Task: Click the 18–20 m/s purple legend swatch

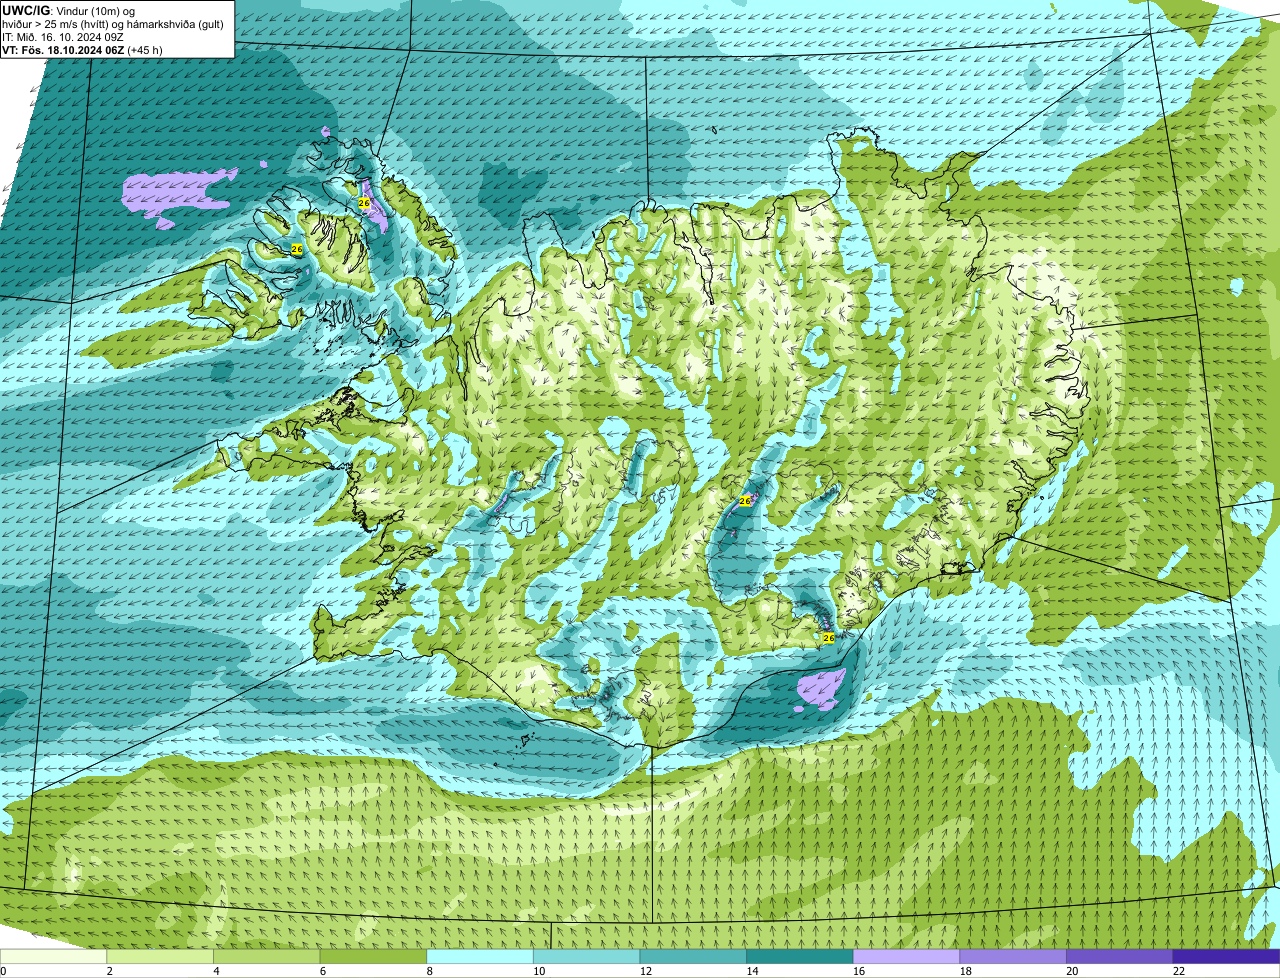Action: [1013, 957]
